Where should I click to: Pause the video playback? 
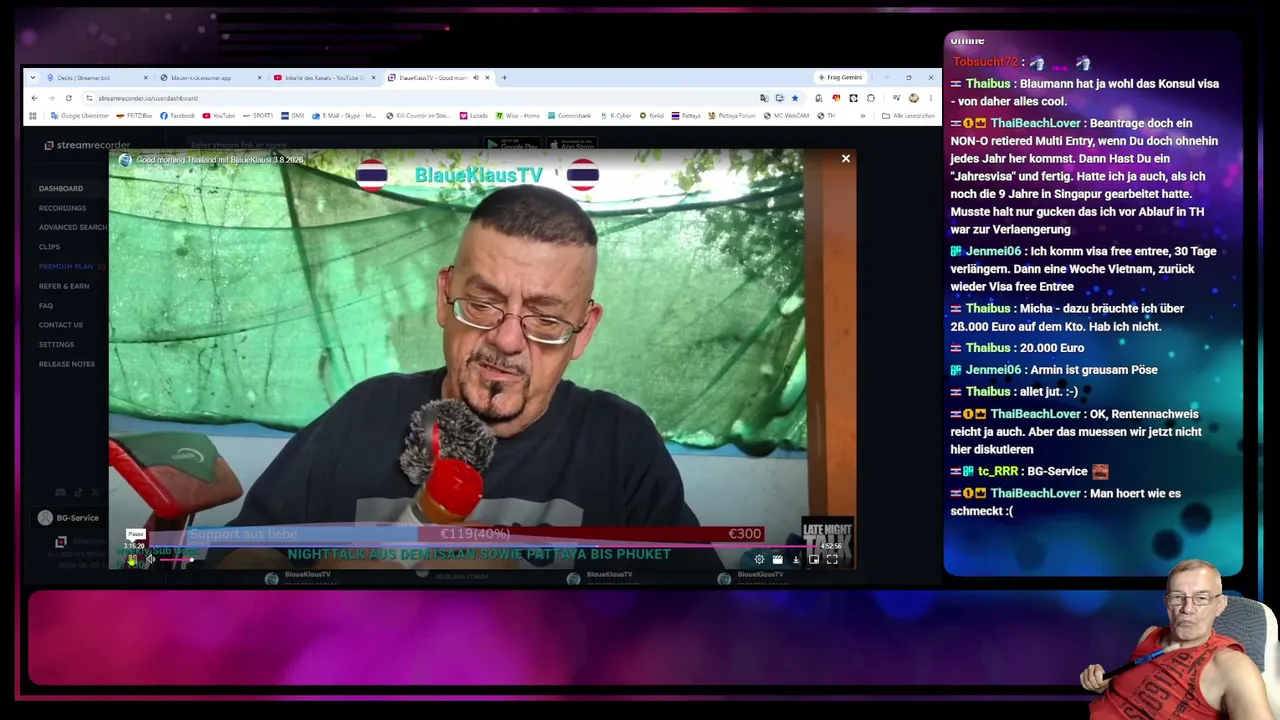click(132, 560)
